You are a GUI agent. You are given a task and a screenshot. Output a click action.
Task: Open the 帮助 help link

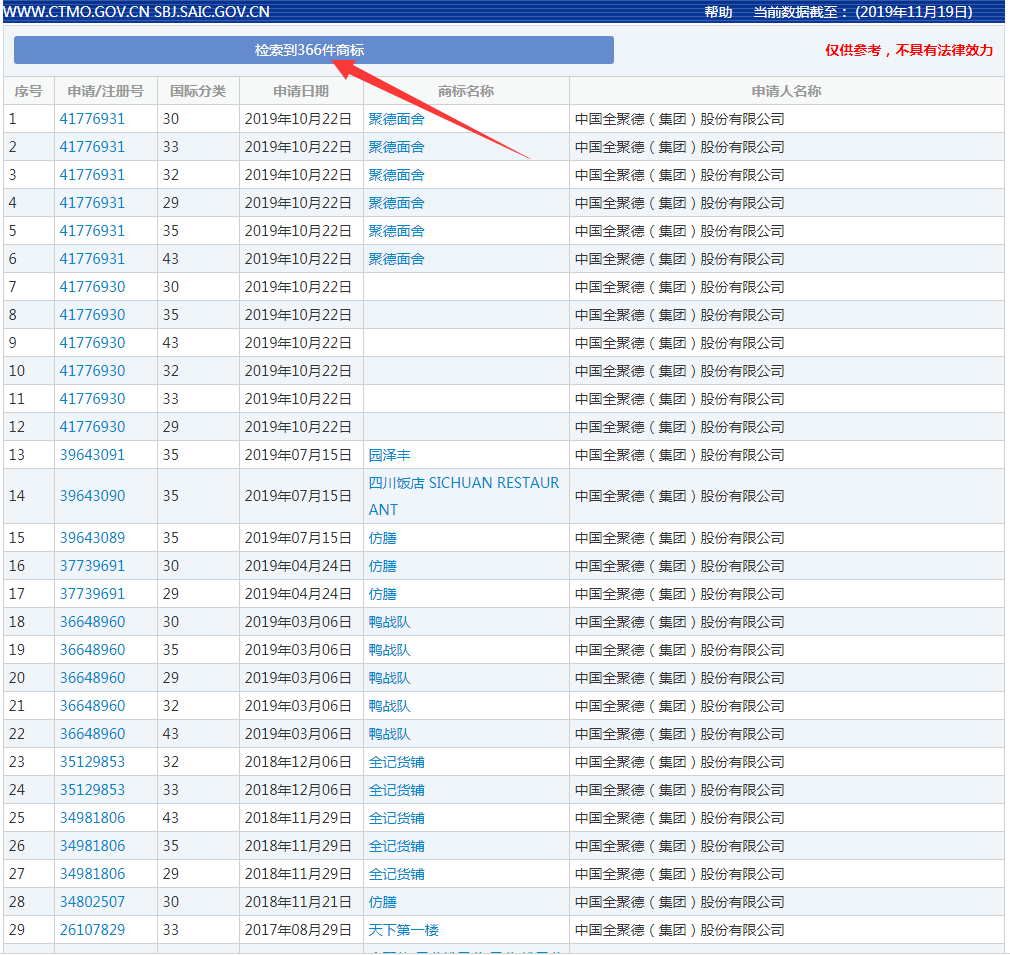pyautogui.click(x=718, y=12)
